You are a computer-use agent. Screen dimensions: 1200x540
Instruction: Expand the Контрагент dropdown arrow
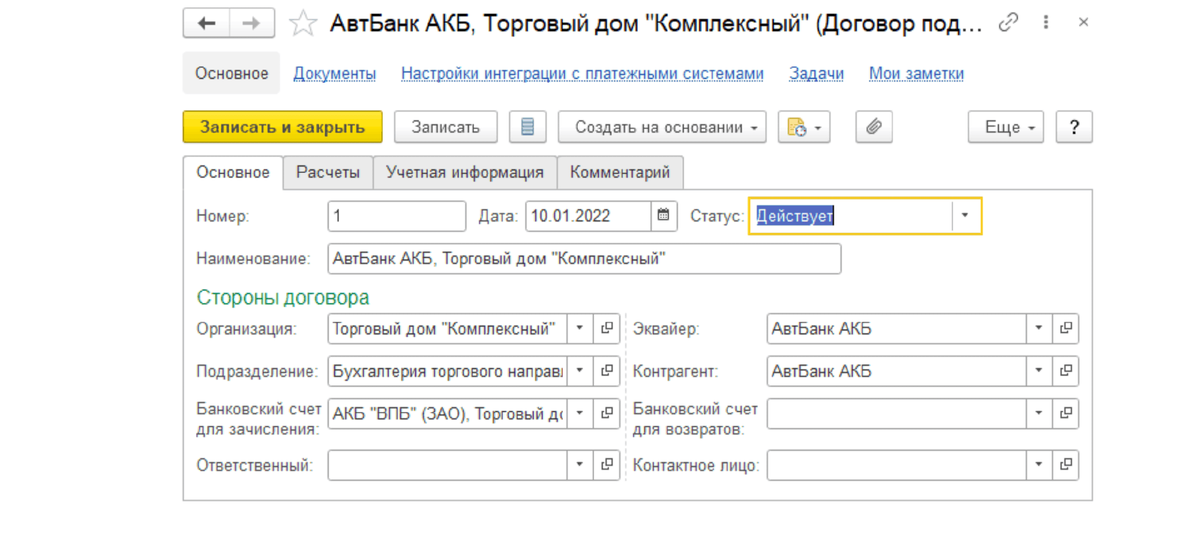[1040, 371]
